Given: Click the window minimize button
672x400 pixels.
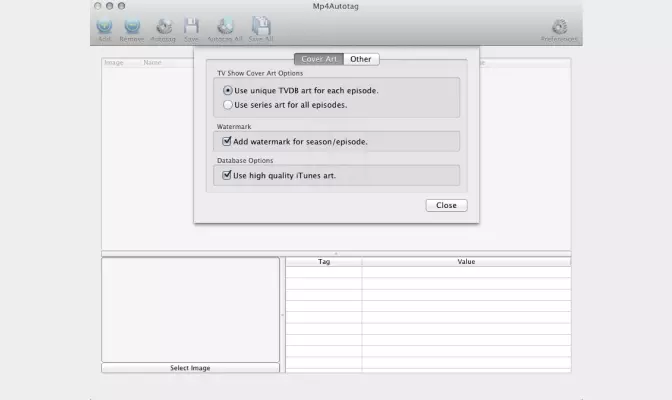Looking at the screenshot, I should [110, 6].
